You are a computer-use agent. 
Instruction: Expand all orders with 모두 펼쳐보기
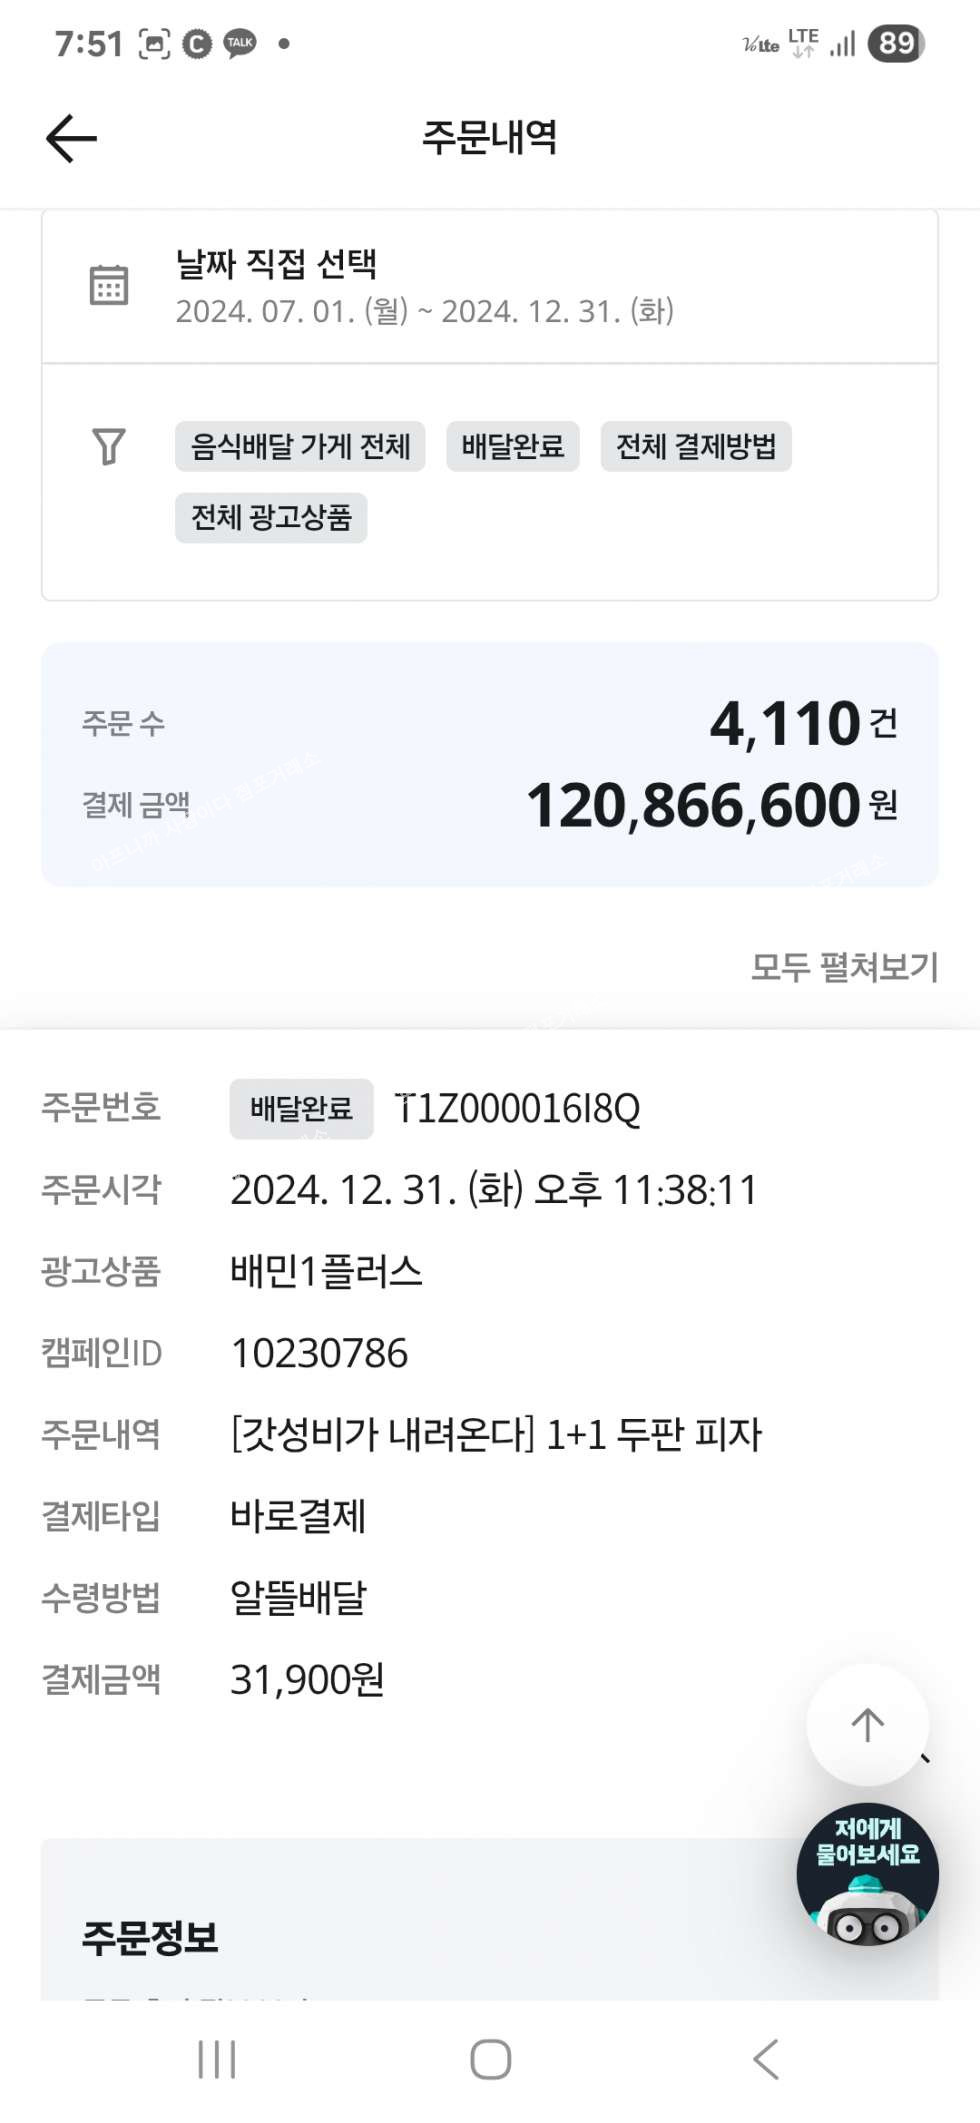[844, 967]
